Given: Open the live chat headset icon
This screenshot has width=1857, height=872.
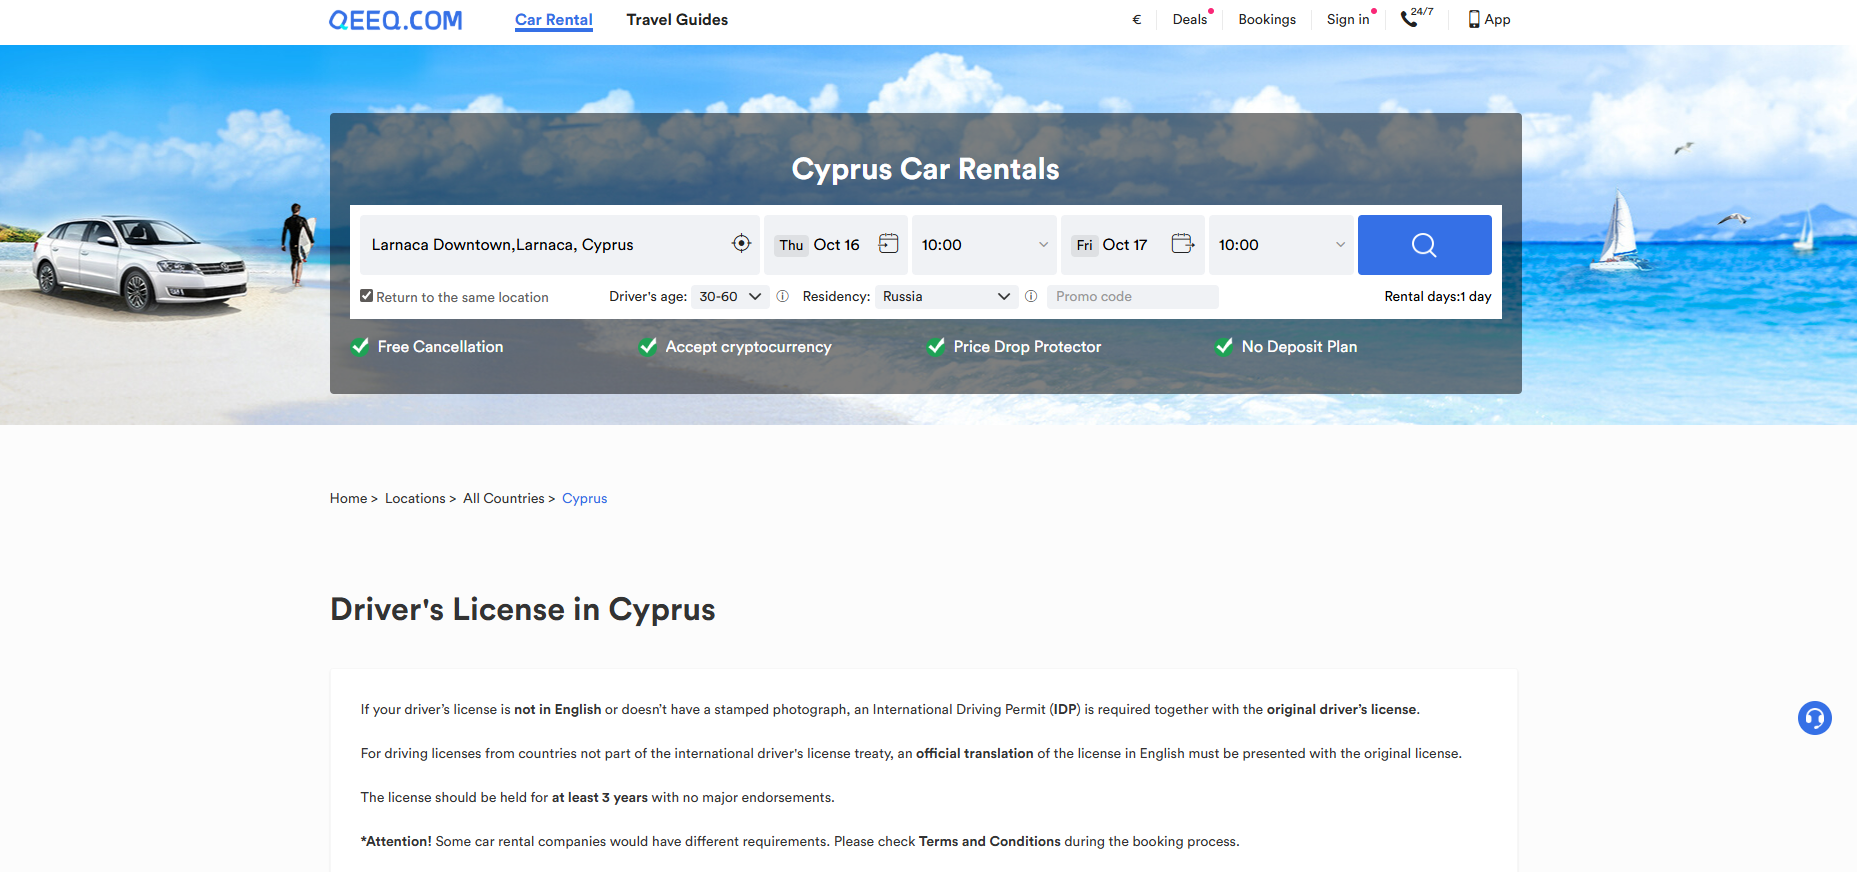Looking at the screenshot, I should click(1814, 718).
